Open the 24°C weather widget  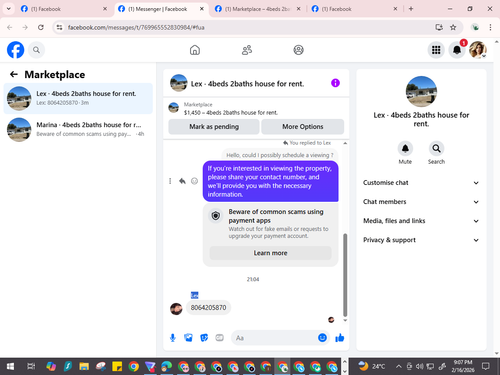372,366
